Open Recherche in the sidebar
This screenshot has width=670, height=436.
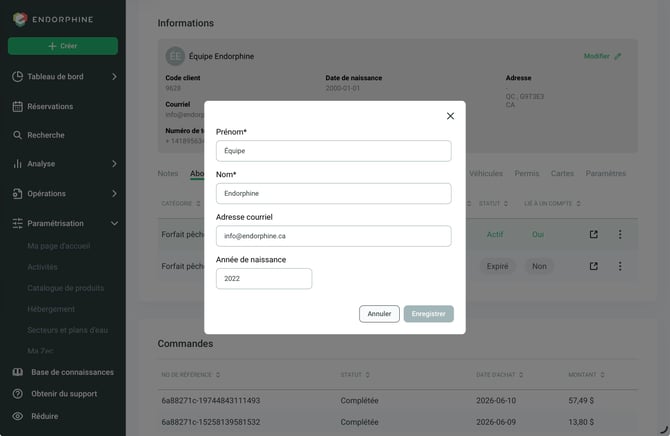pos(46,135)
